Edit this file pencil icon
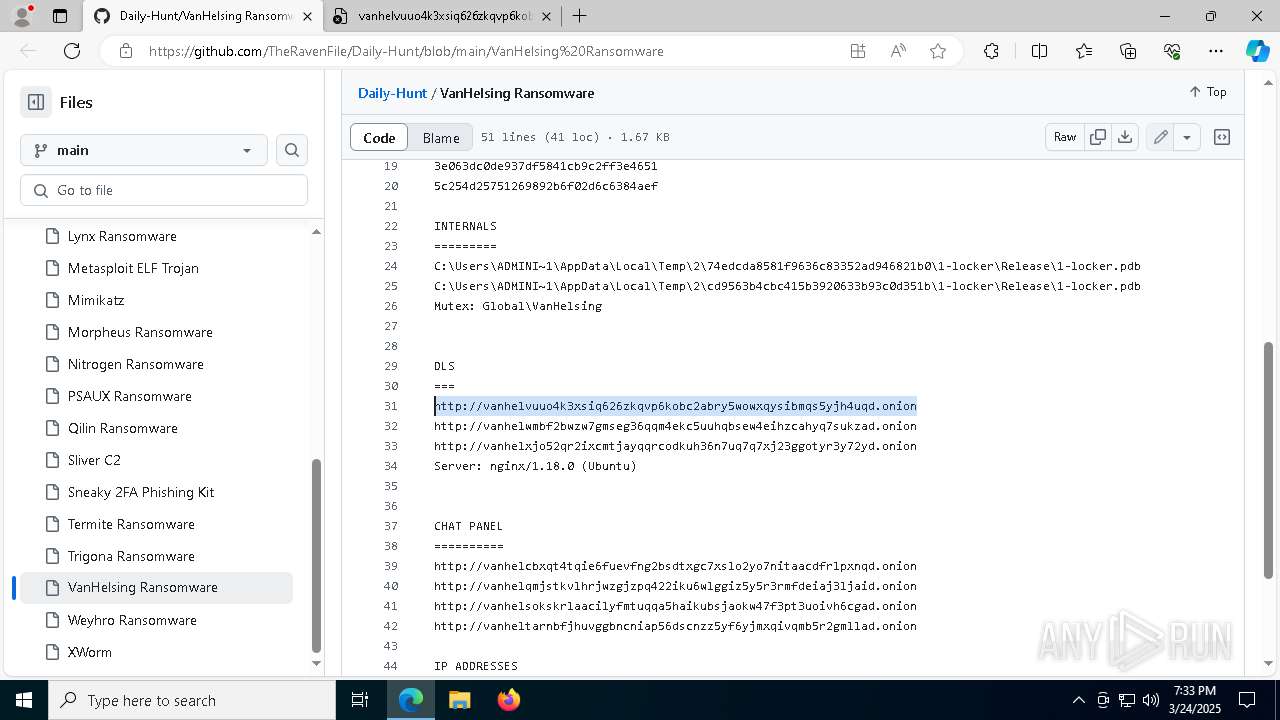 tap(1160, 137)
